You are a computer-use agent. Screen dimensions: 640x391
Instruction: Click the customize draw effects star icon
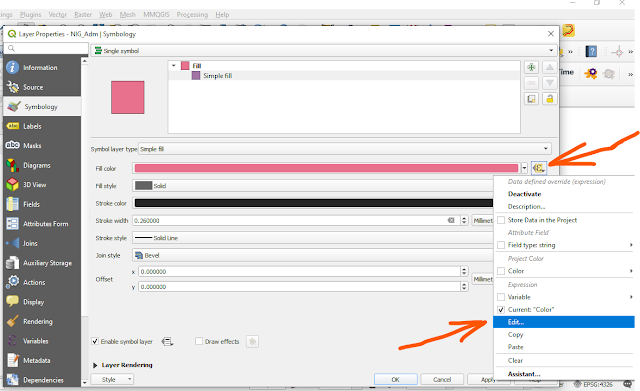click(x=252, y=342)
